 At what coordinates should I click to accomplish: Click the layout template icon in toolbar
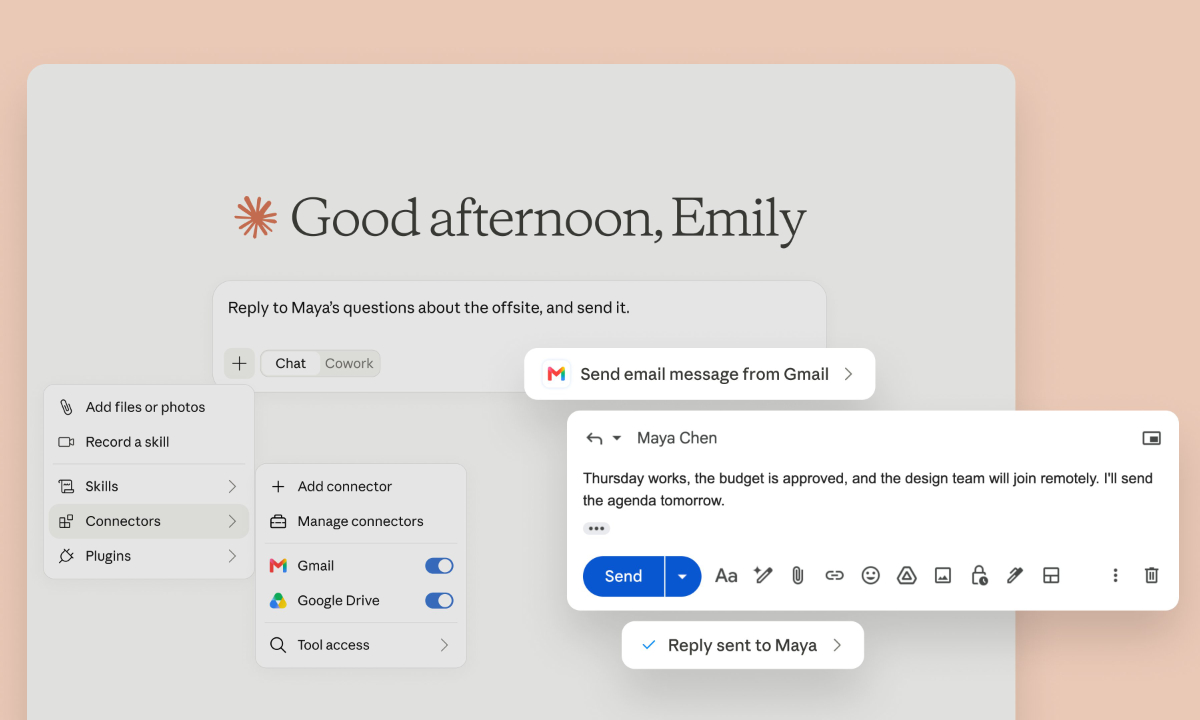pos(1051,575)
